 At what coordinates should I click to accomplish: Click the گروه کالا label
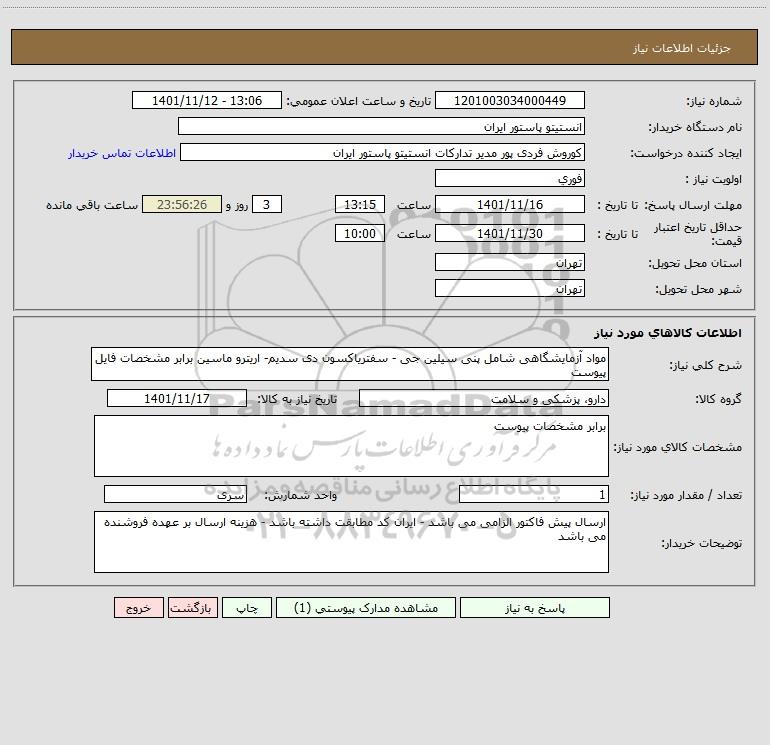tap(718, 399)
